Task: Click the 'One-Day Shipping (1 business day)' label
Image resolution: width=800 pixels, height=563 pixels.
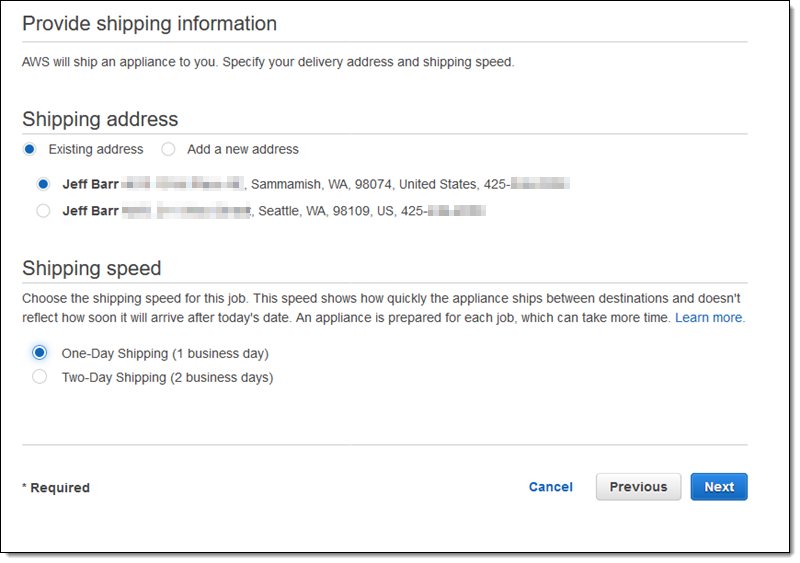Action: [x=165, y=353]
